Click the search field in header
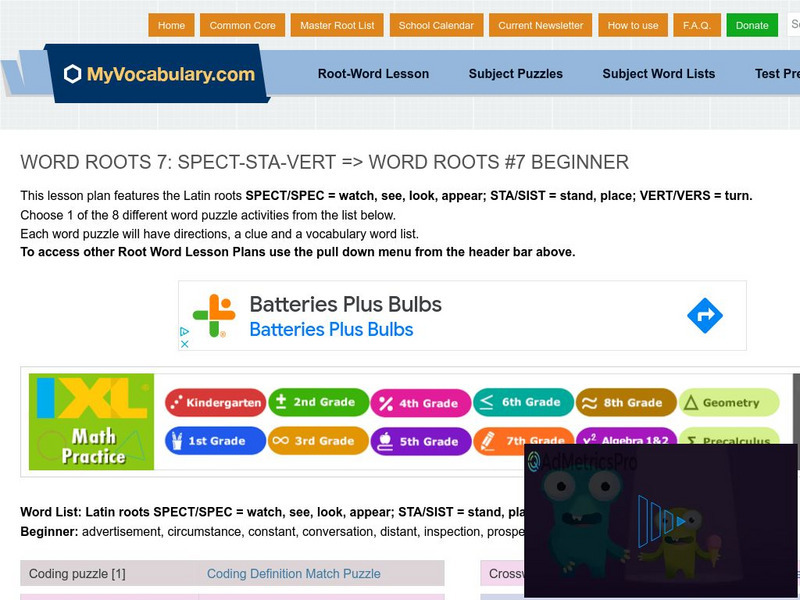The height and width of the screenshot is (600, 800). click(x=794, y=24)
